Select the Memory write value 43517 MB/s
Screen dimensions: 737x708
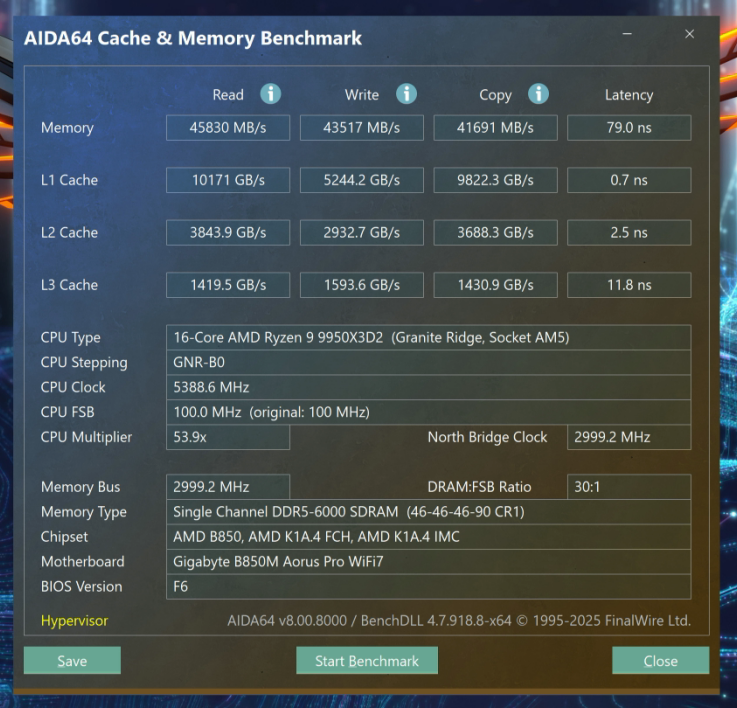coord(361,128)
